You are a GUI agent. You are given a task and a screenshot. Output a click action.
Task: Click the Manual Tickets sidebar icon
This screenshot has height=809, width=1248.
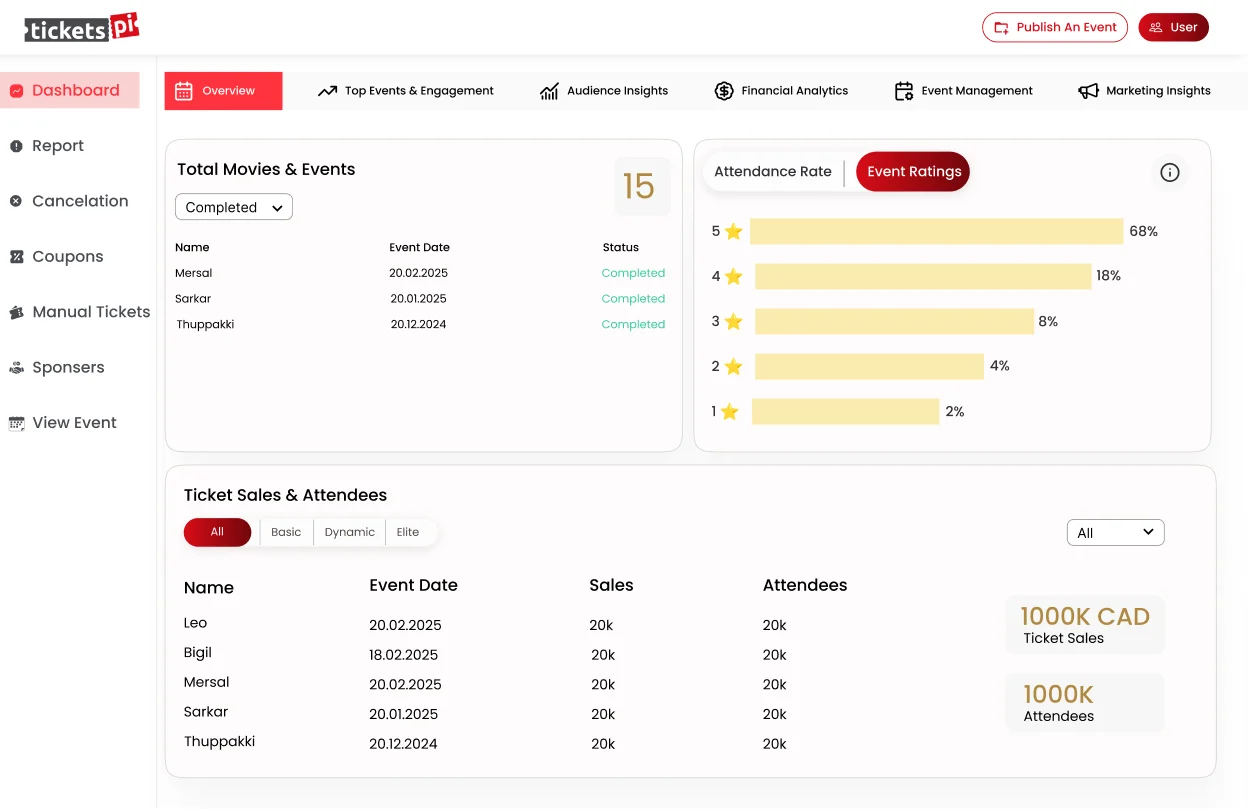pyautogui.click(x=16, y=312)
